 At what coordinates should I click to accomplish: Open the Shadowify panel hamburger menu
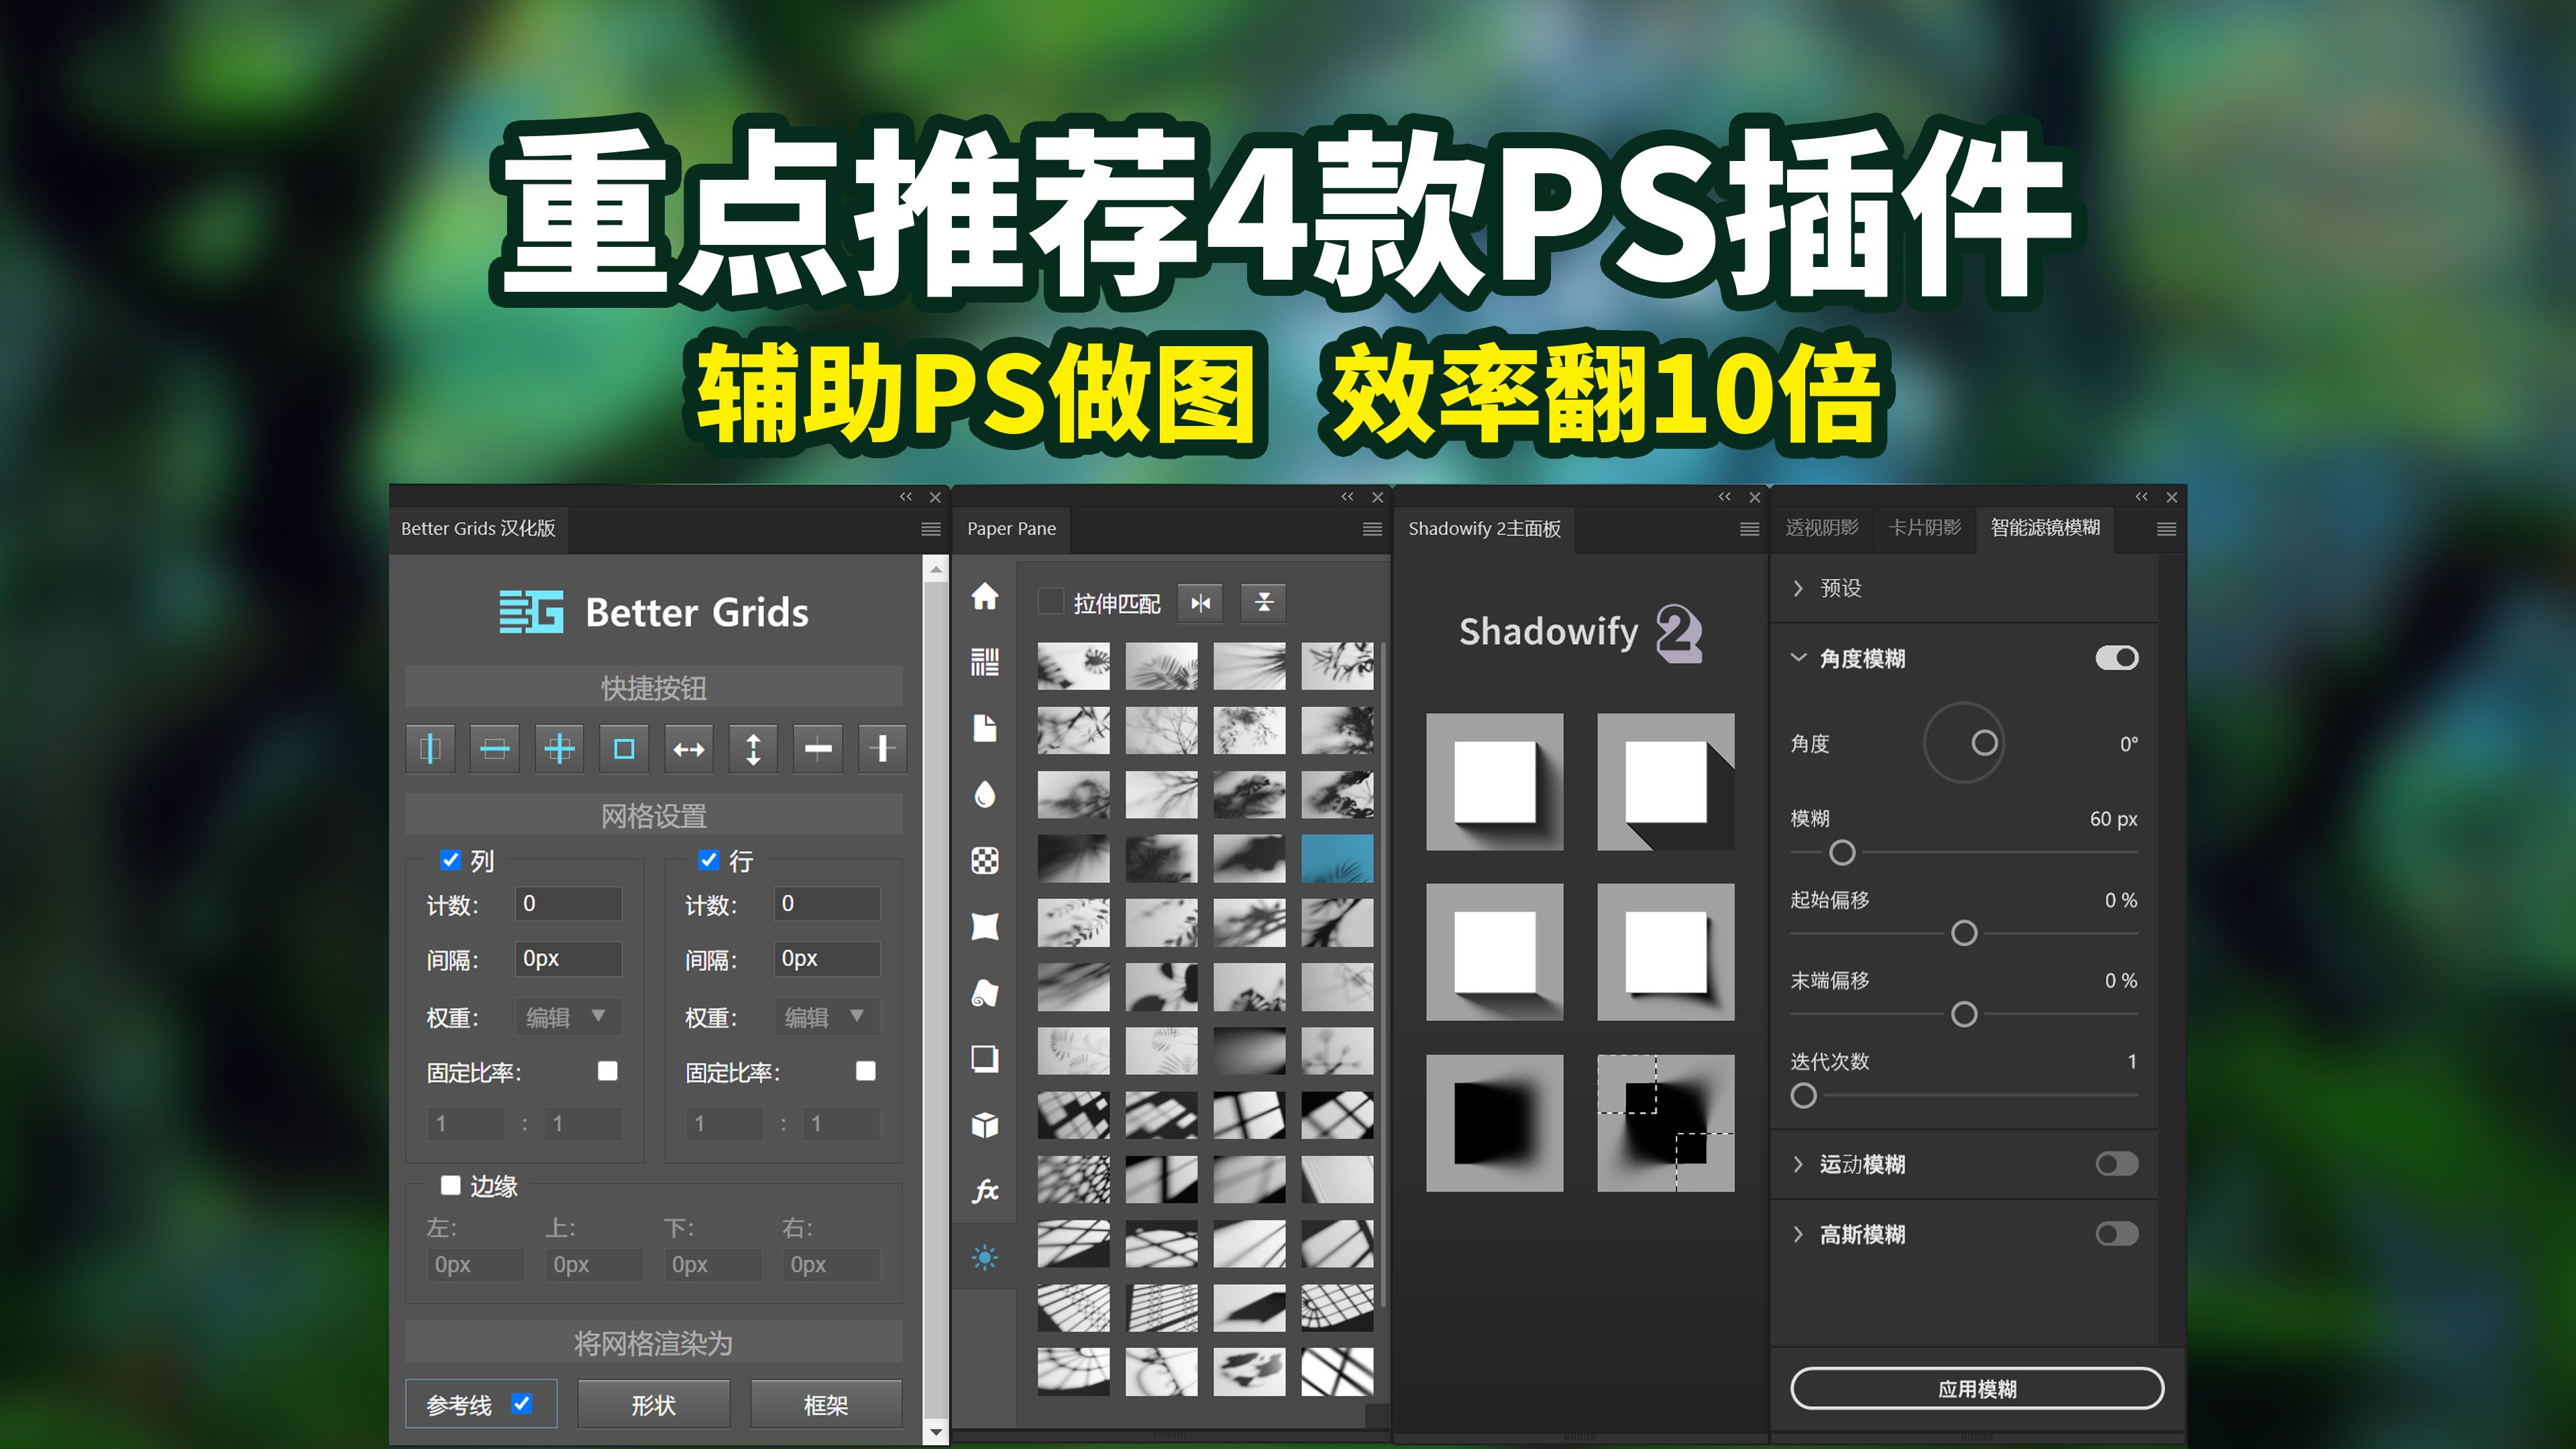pyautogui.click(x=1749, y=529)
